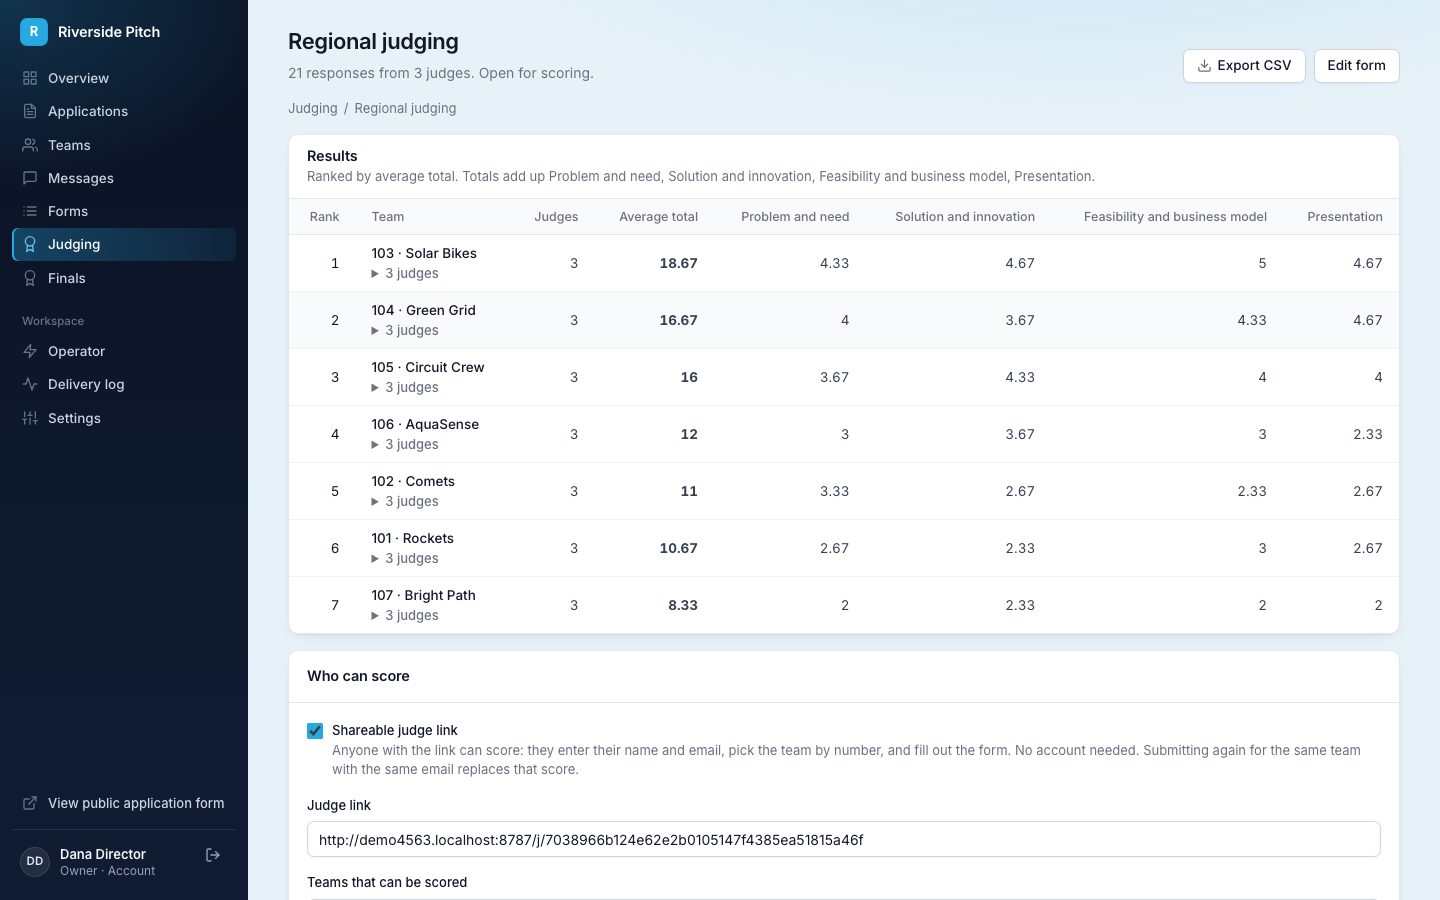Click the Judging award icon

pyautogui.click(x=30, y=244)
